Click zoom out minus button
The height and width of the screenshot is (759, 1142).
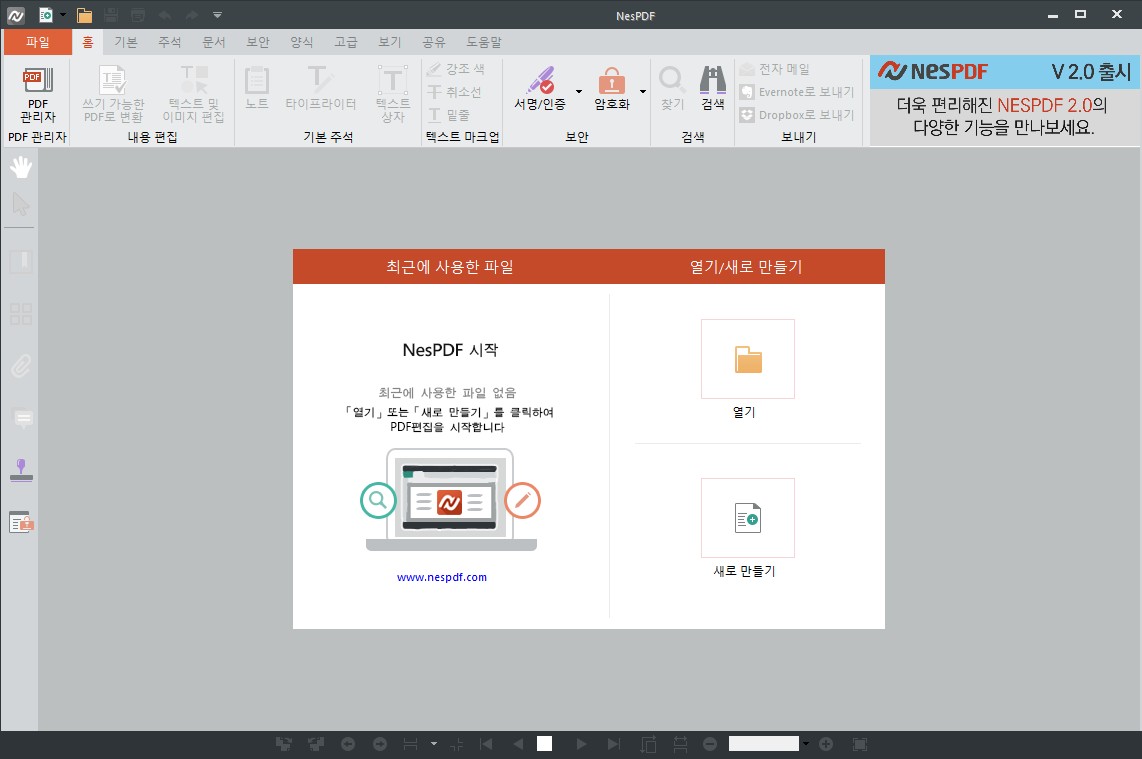pos(710,744)
